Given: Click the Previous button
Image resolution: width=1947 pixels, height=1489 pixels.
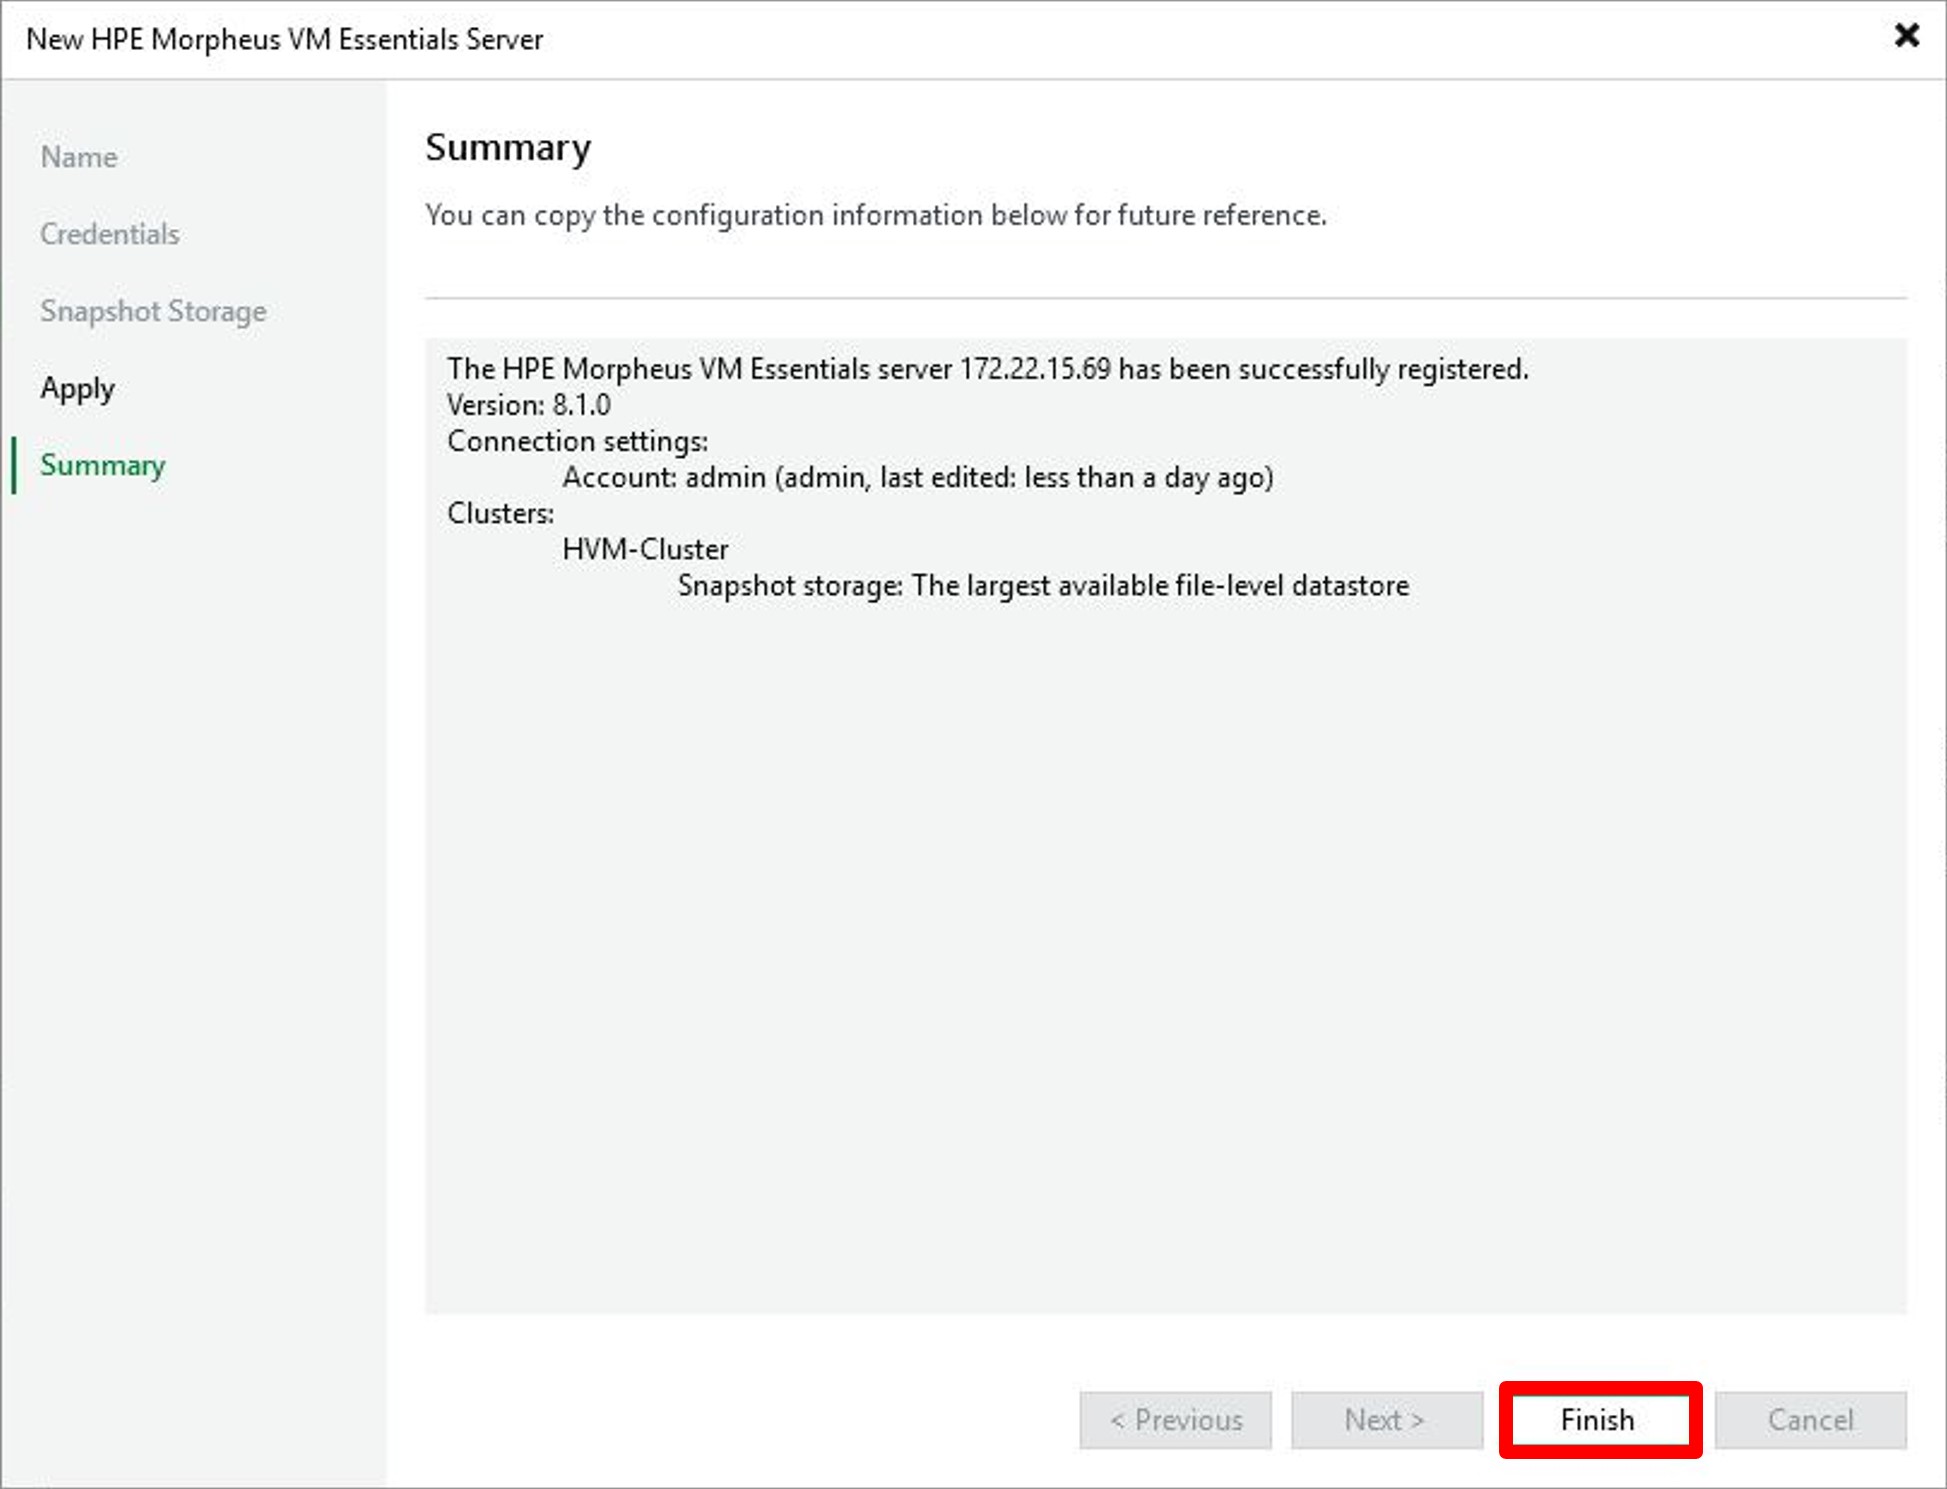Looking at the screenshot, I should tap(1175, 1419).
